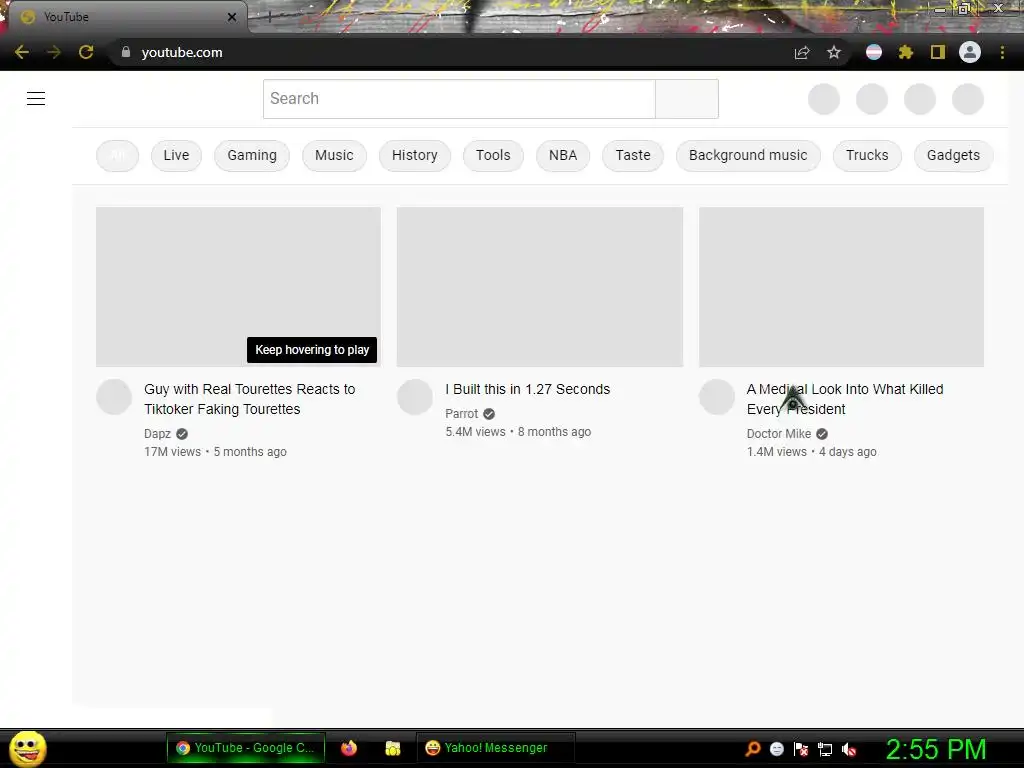
Task: Select the Gaming filter chip
Action: click(x=252, y=155)
